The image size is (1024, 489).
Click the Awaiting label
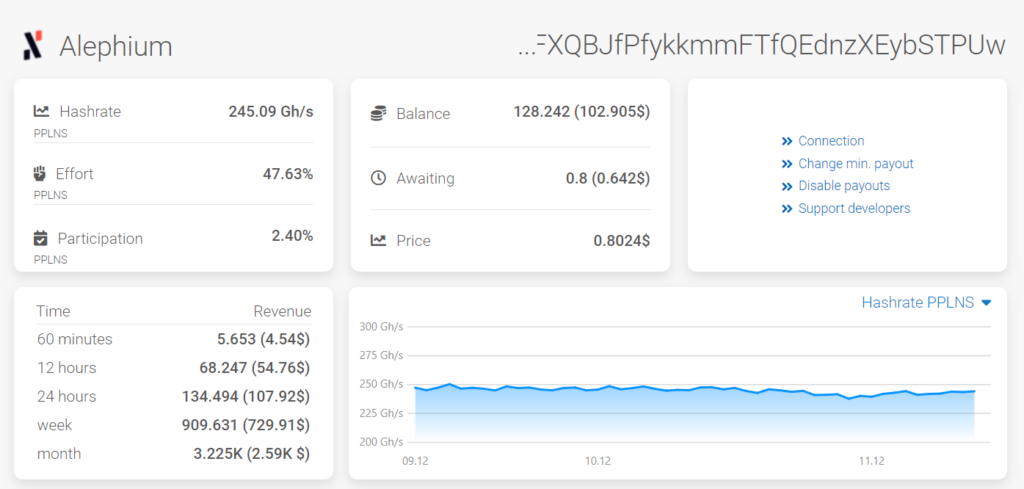click(x=425, y=179)
